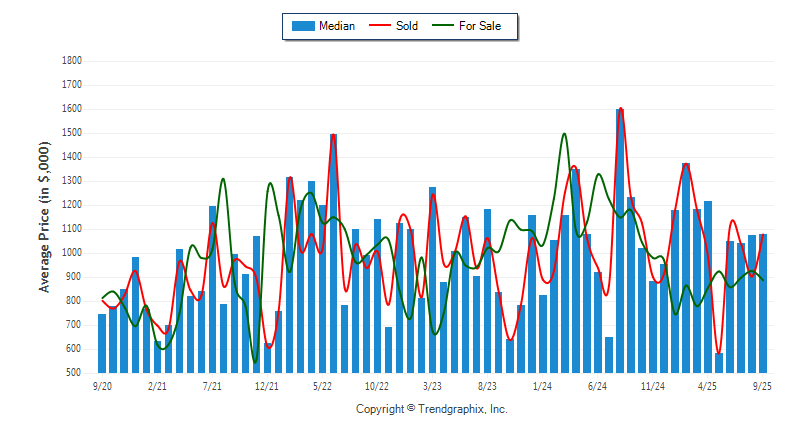Screen dimensions: 800x434
Task: Toggle the For Sale legend label
Action: [x=480, y=26]
